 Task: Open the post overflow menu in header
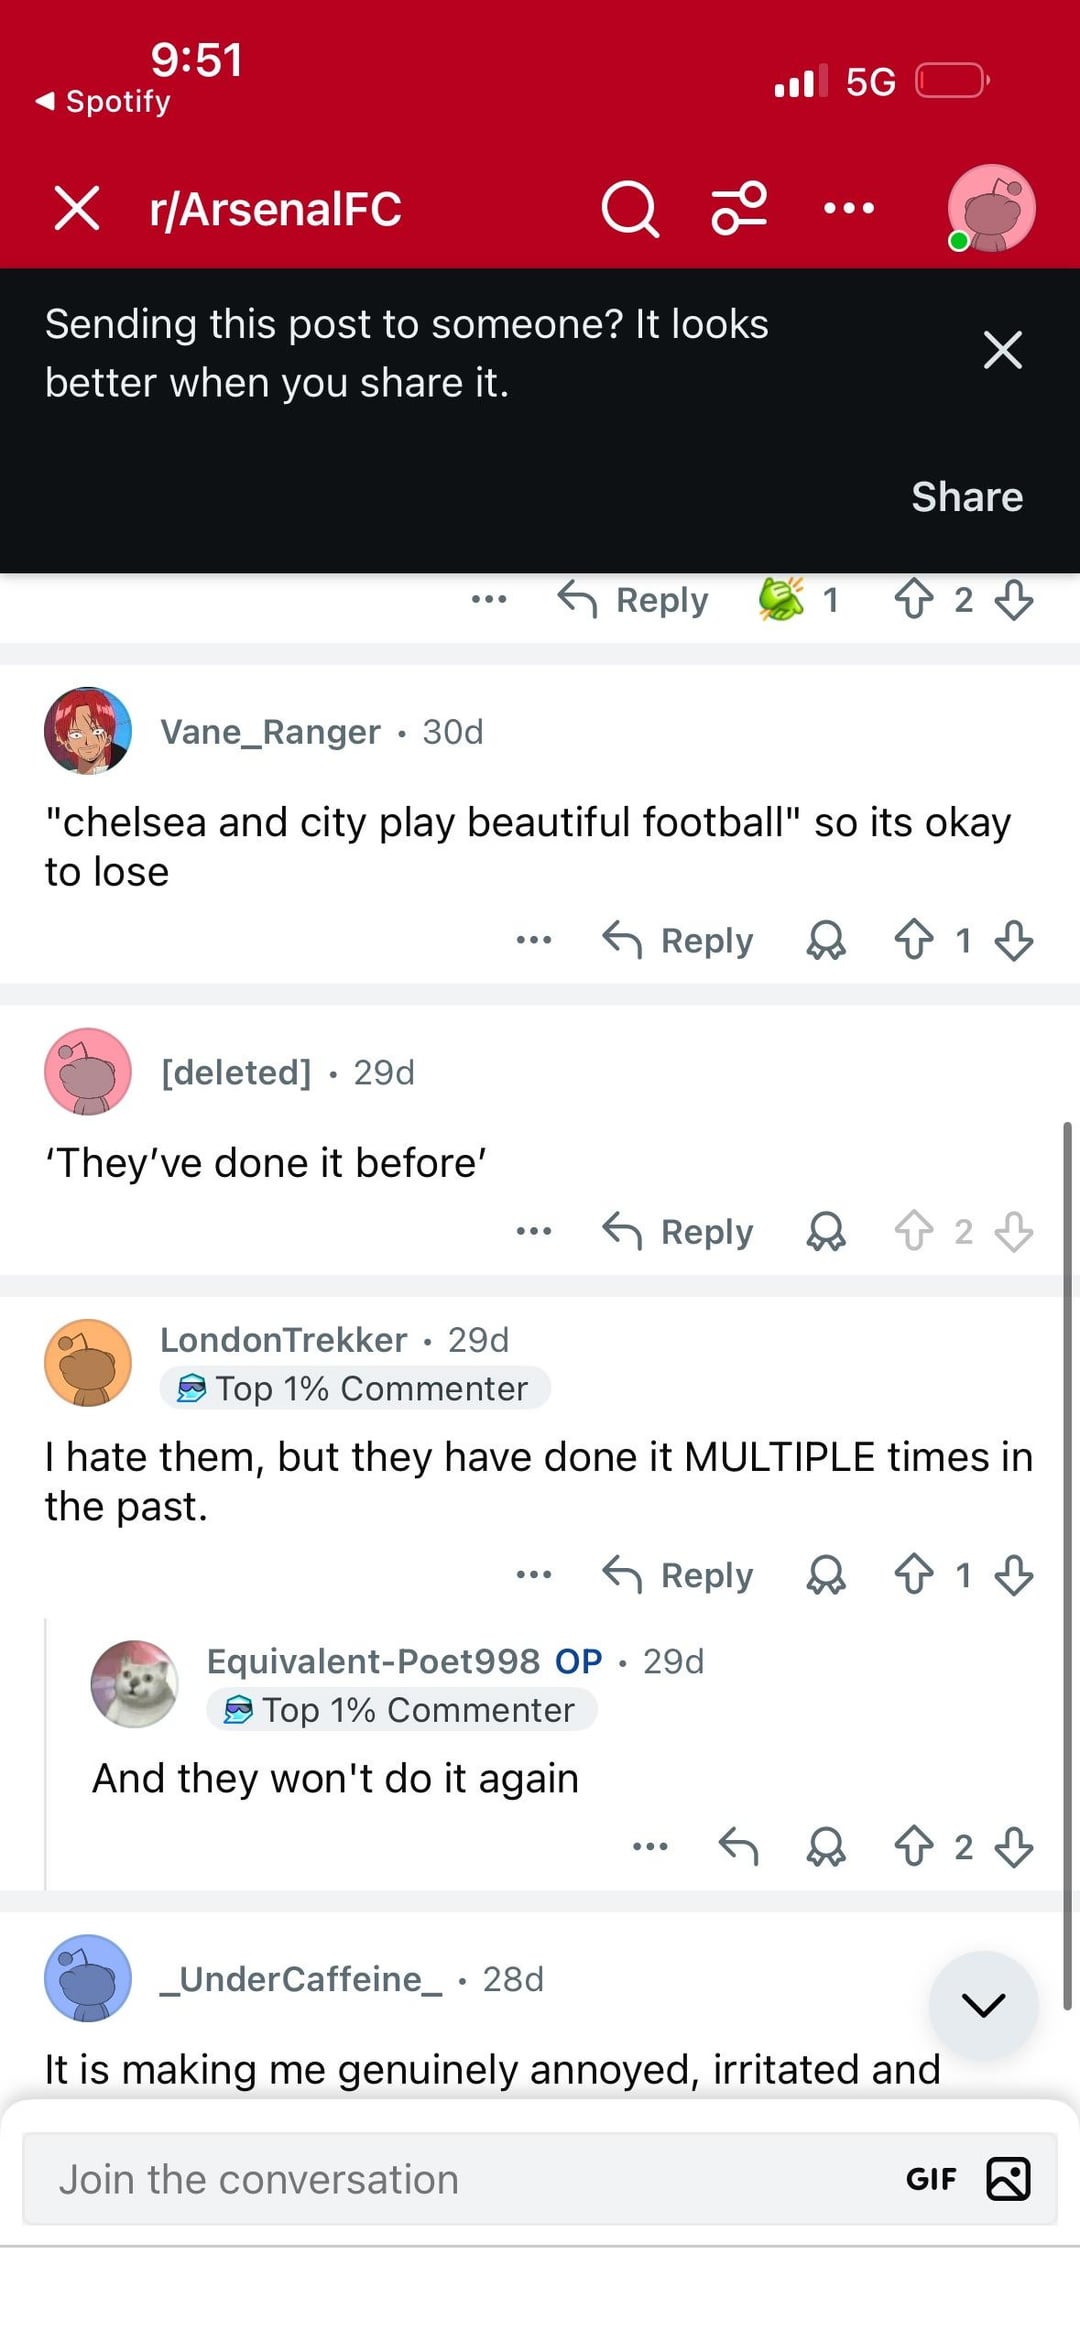848,209
